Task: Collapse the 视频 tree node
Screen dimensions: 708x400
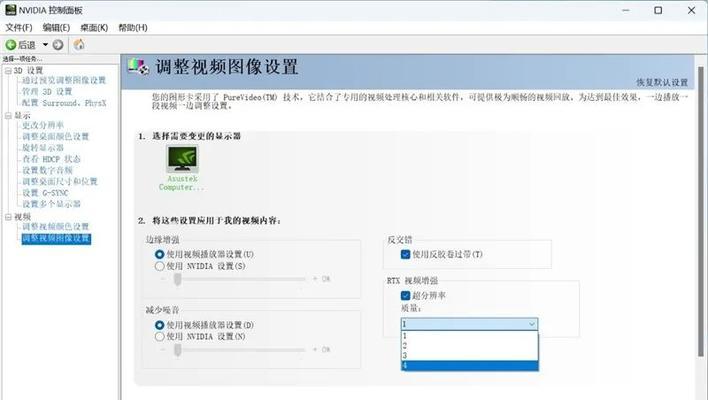Action: (8, 217)
